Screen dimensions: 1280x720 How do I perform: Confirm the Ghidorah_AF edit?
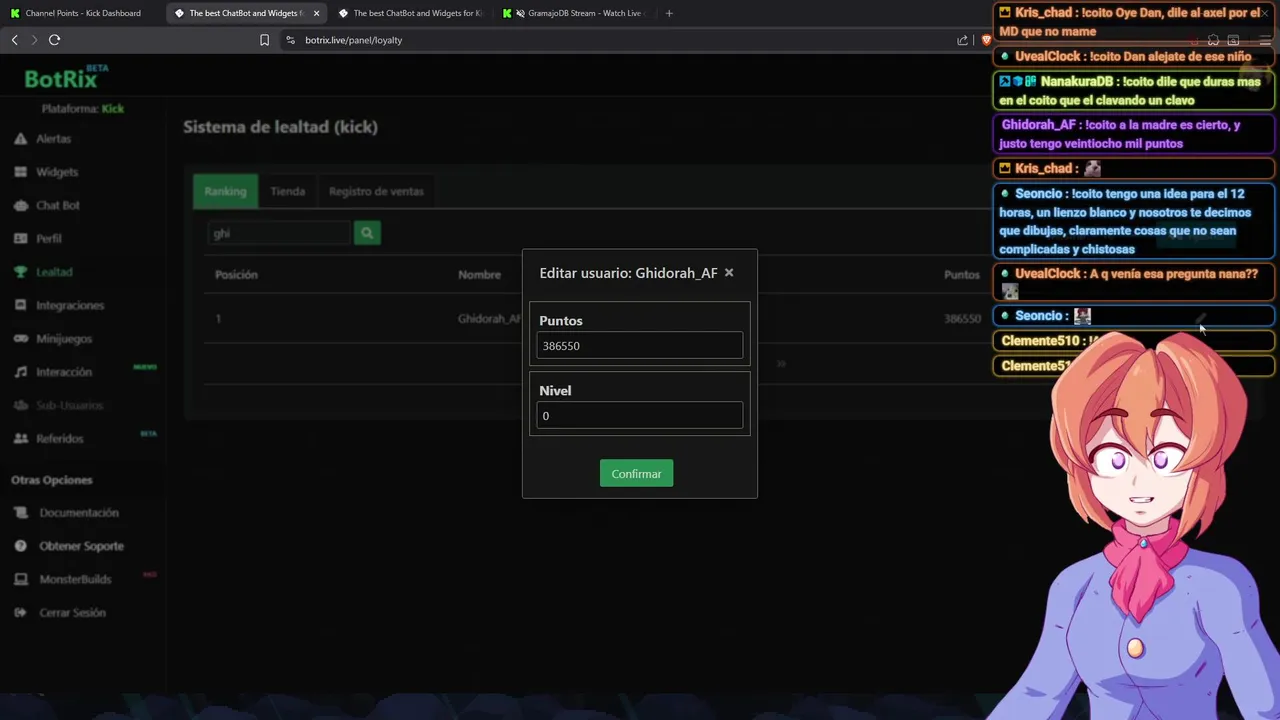click(636, 473)
